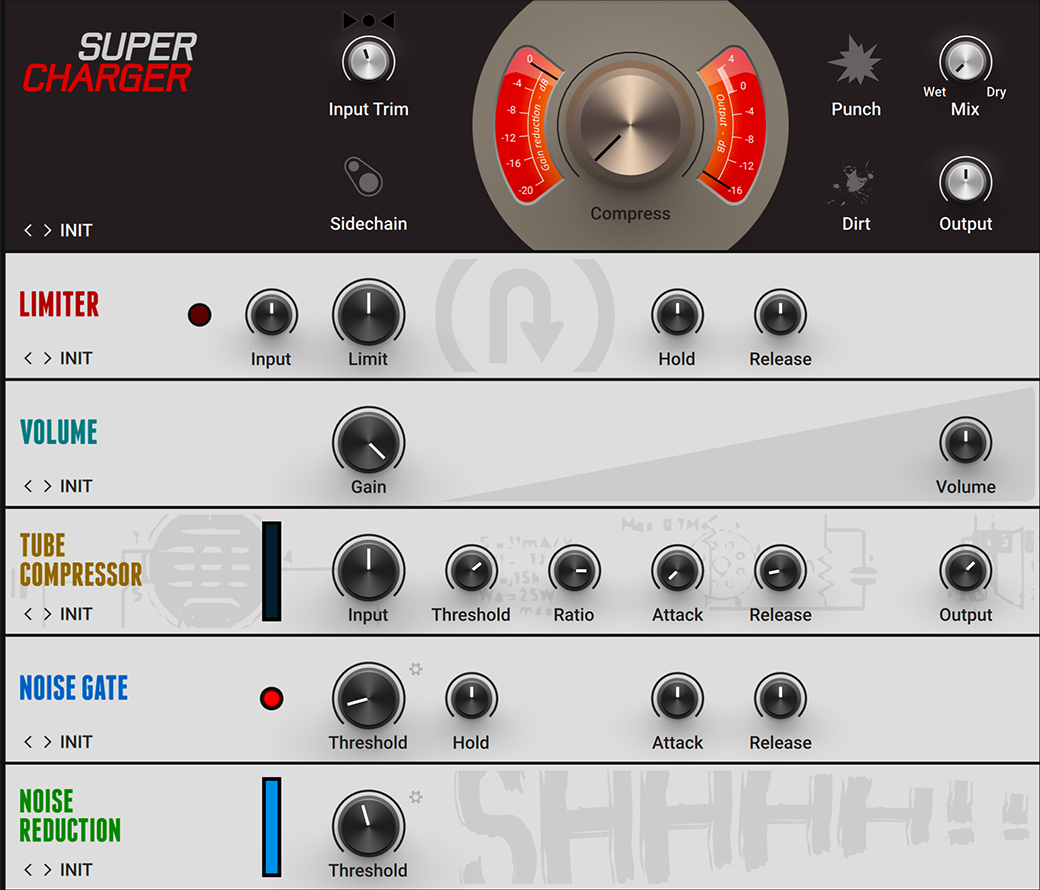Click the Limiter active LED indicator
Screen dimensions: 1040x890
200,315
